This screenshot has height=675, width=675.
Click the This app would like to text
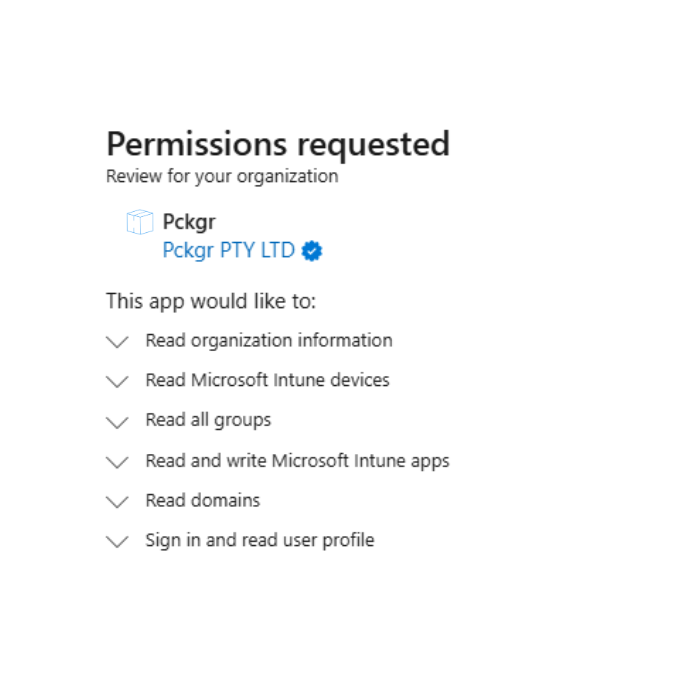coord(210,301)
